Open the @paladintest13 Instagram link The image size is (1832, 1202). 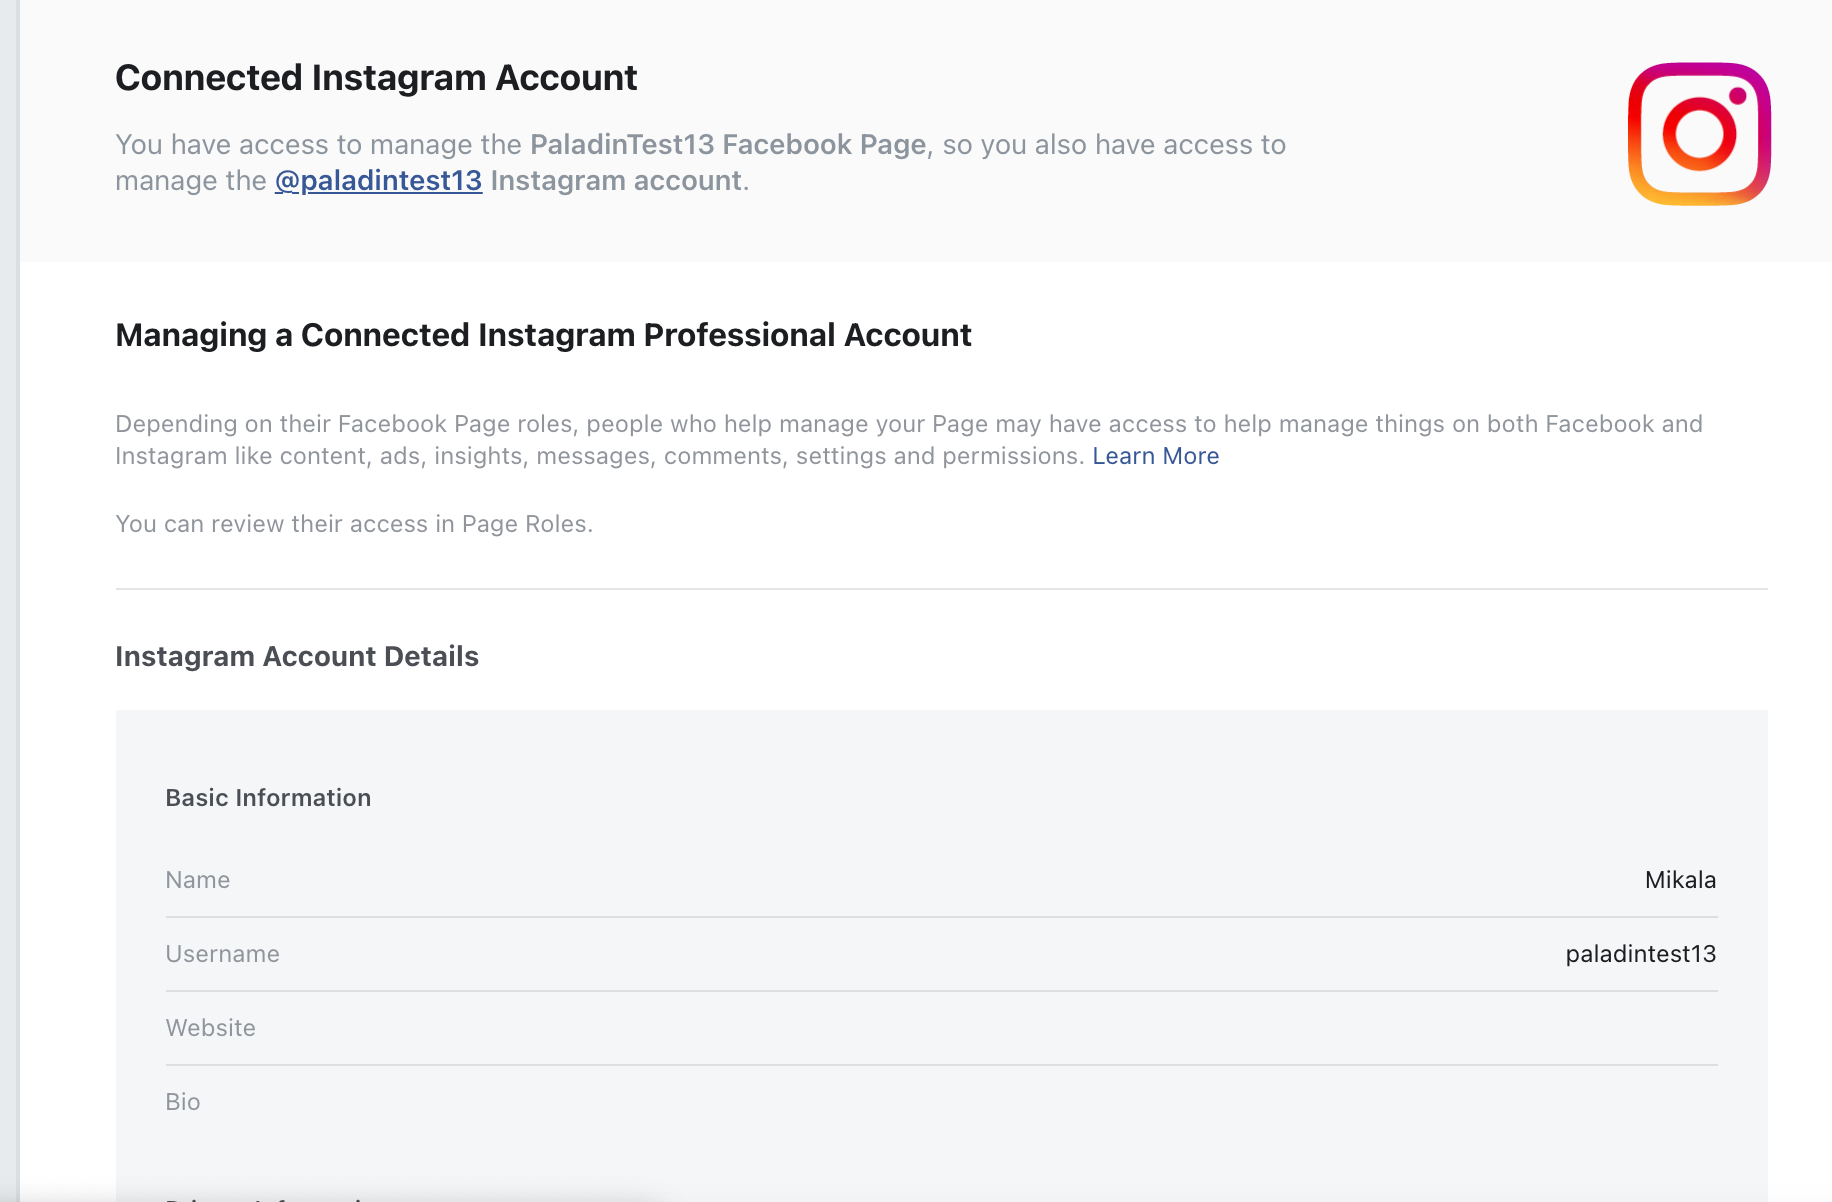point(378,181)
